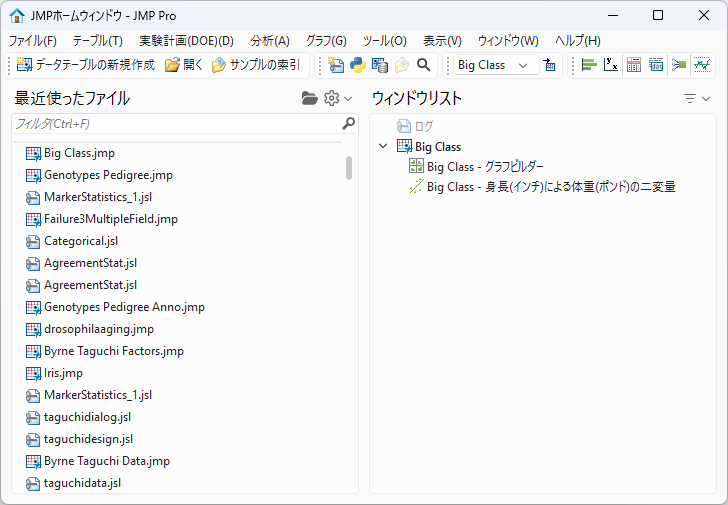728x505 pixels.
Task: Click the log script icon in window list
Action: tap(404, 126)
